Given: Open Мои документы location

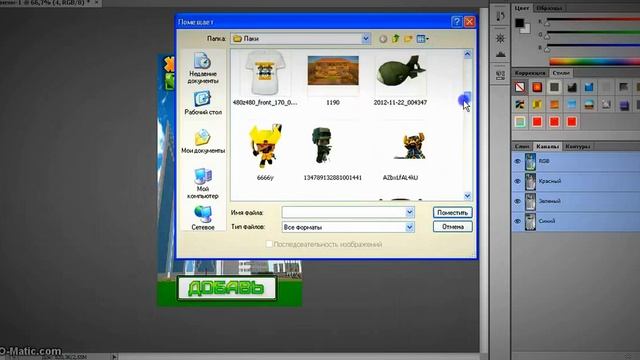Looking at the screenshot, I should click(202, 142).
